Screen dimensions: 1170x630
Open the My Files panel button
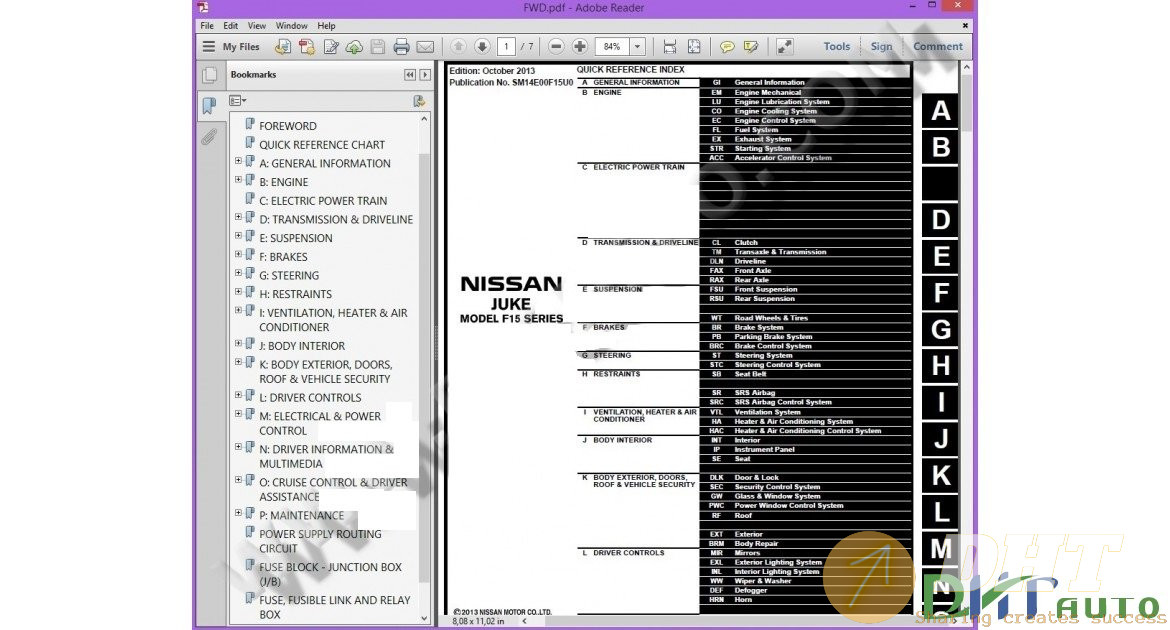point(231,46)
